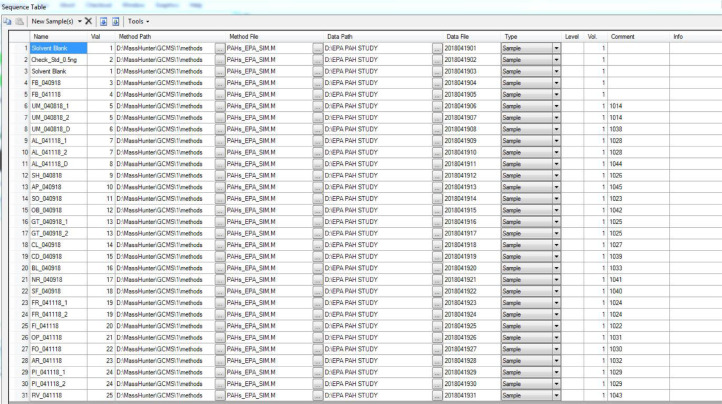Click the Paste icon in the toolbar
The height and width of the screenshot is (404, 722).
click(x=19, y=20)
